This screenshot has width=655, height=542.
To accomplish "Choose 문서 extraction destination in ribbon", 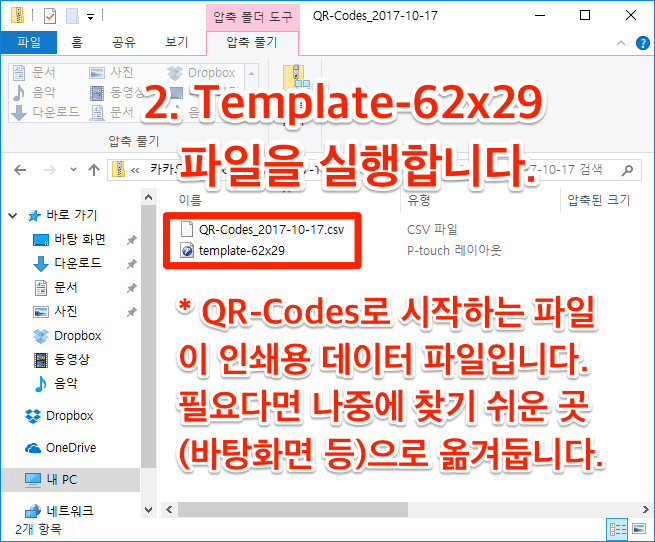I will point(34,73).
